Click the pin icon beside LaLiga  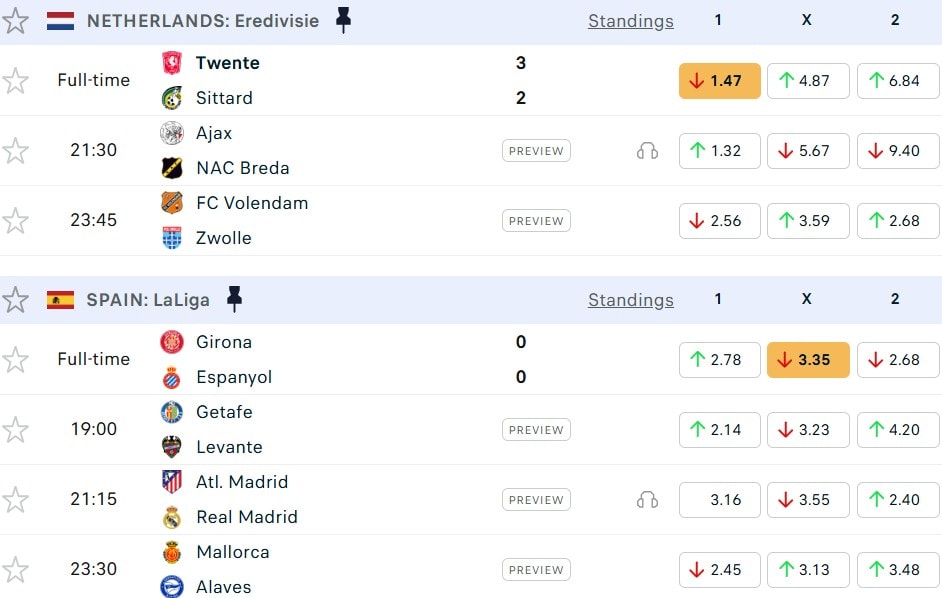tap(234, 299)
